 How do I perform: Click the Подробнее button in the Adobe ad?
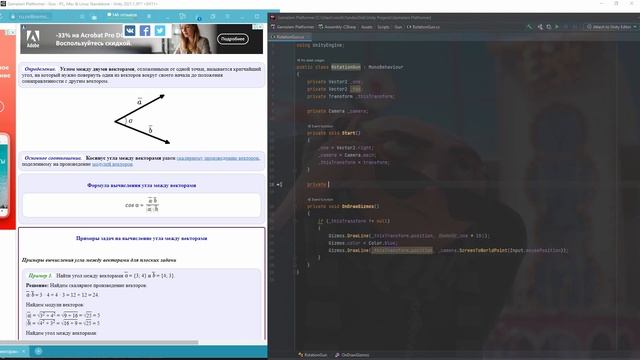point(233,39)
